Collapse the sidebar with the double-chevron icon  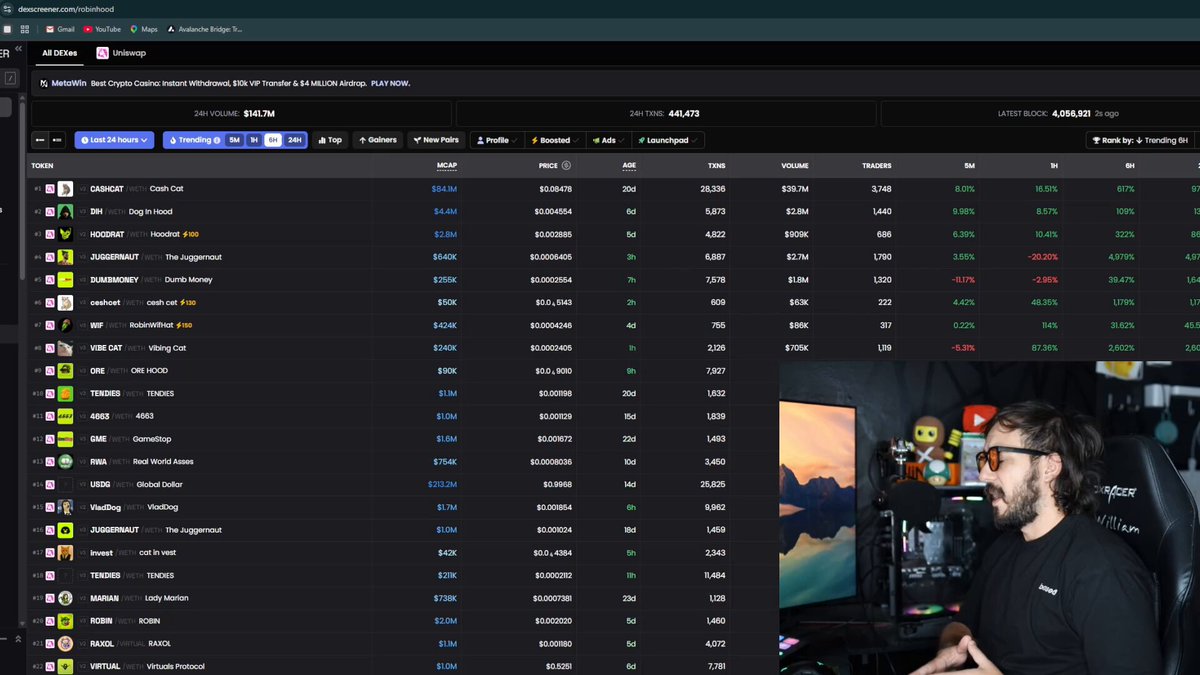click(18, 49)
